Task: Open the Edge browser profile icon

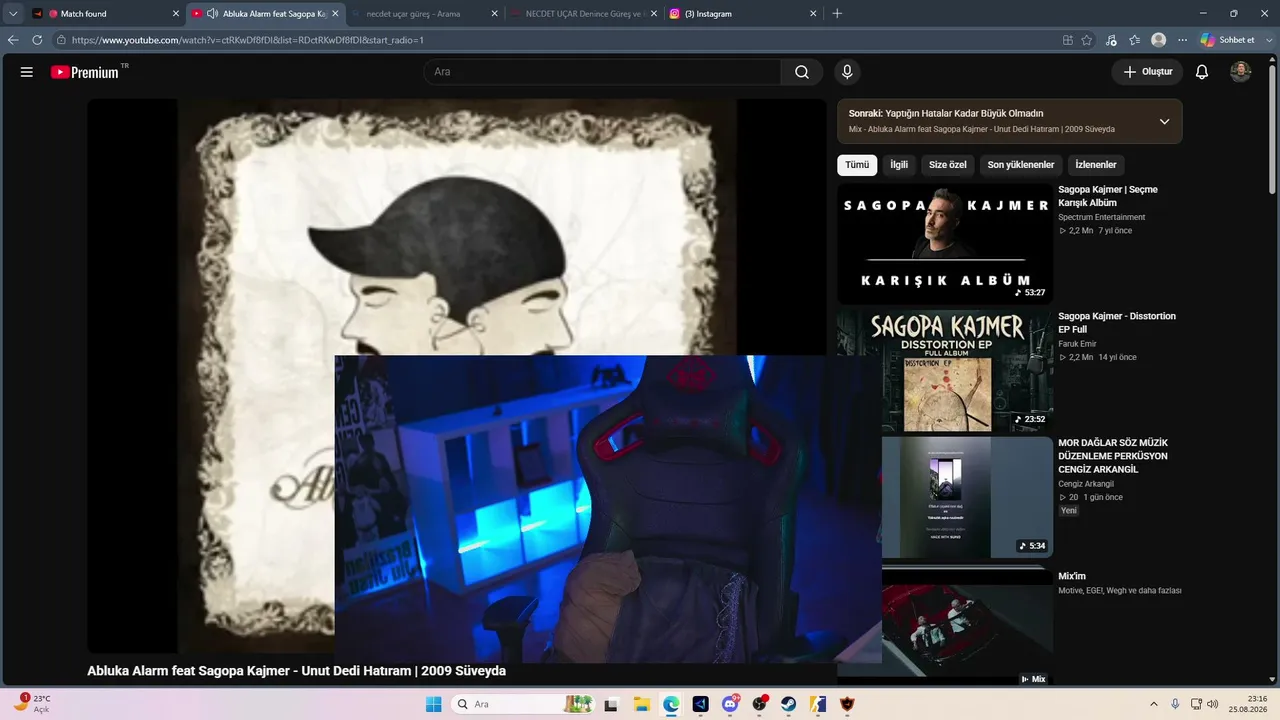Action: (1158, 40)
